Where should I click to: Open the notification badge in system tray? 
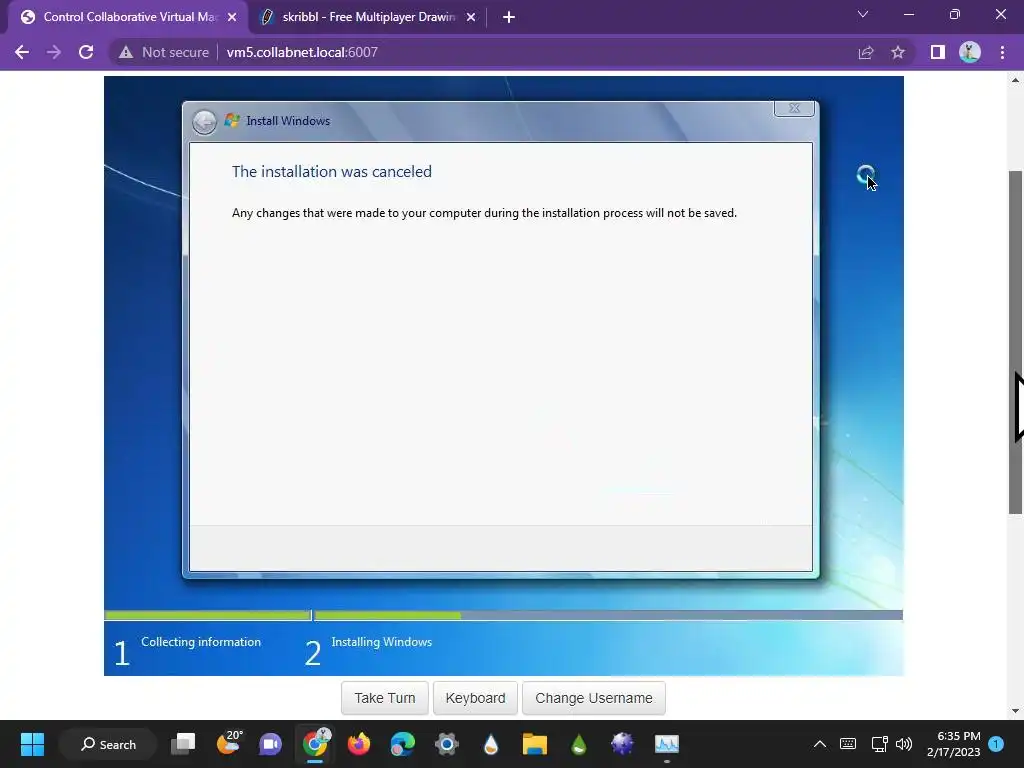coord(996,744)
